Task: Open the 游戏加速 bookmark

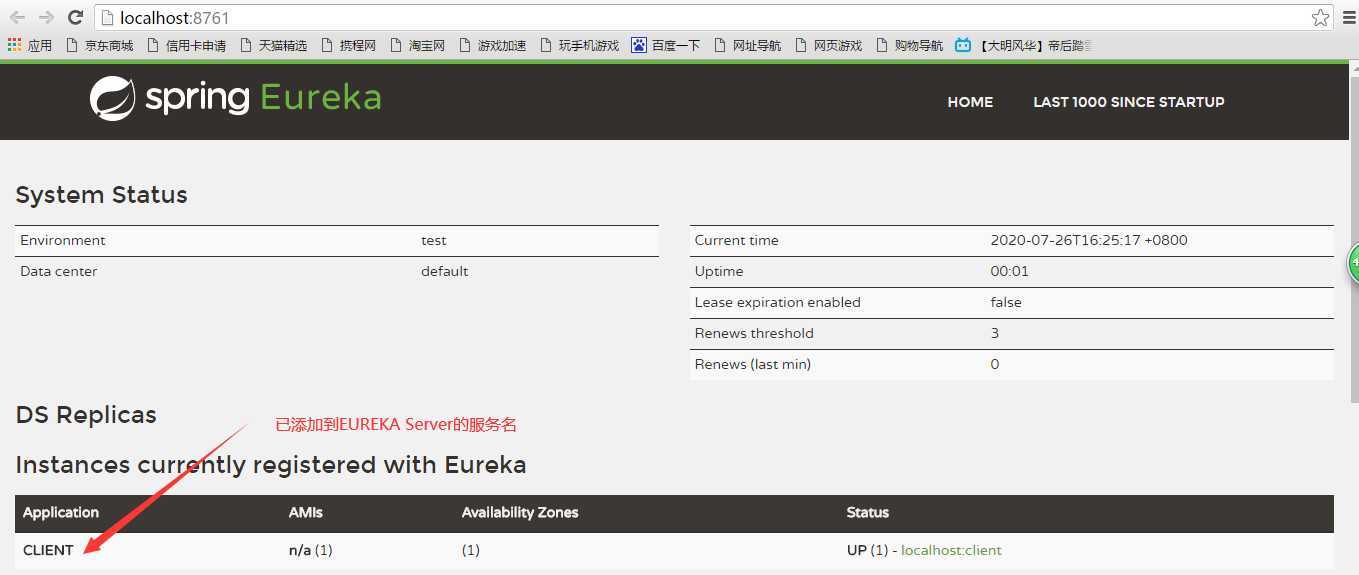Action: click(x=493, y=45)
